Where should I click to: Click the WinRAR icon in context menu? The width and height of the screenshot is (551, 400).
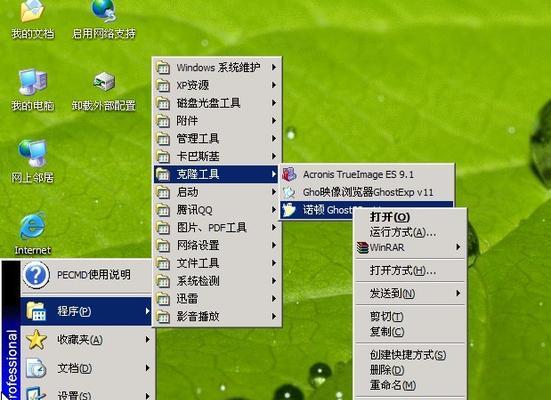pos(362,247)
